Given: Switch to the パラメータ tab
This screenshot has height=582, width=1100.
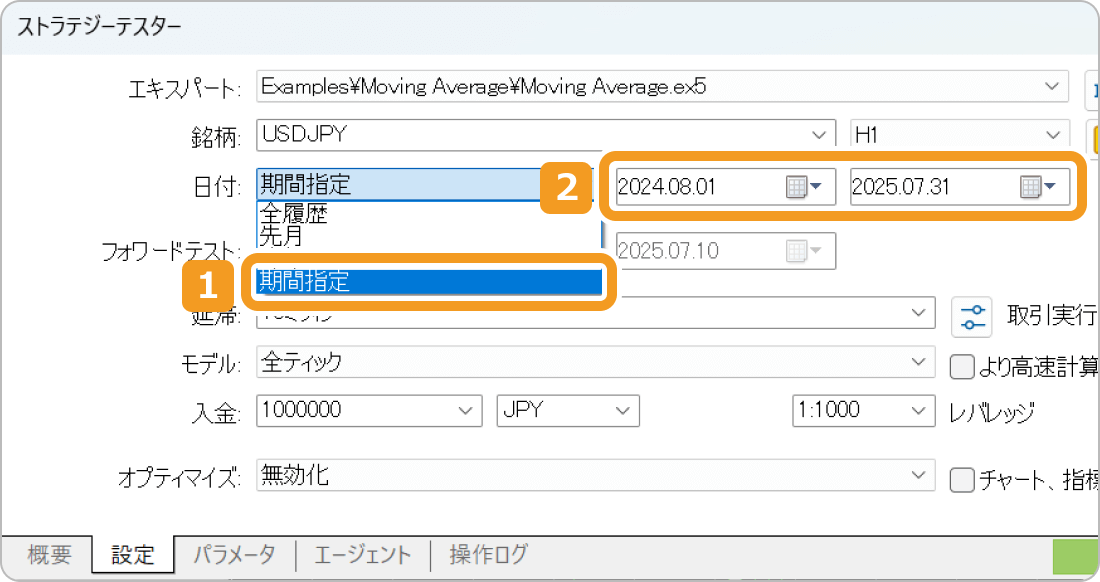Looking at the screenshot, I should [x=234, y=555].
